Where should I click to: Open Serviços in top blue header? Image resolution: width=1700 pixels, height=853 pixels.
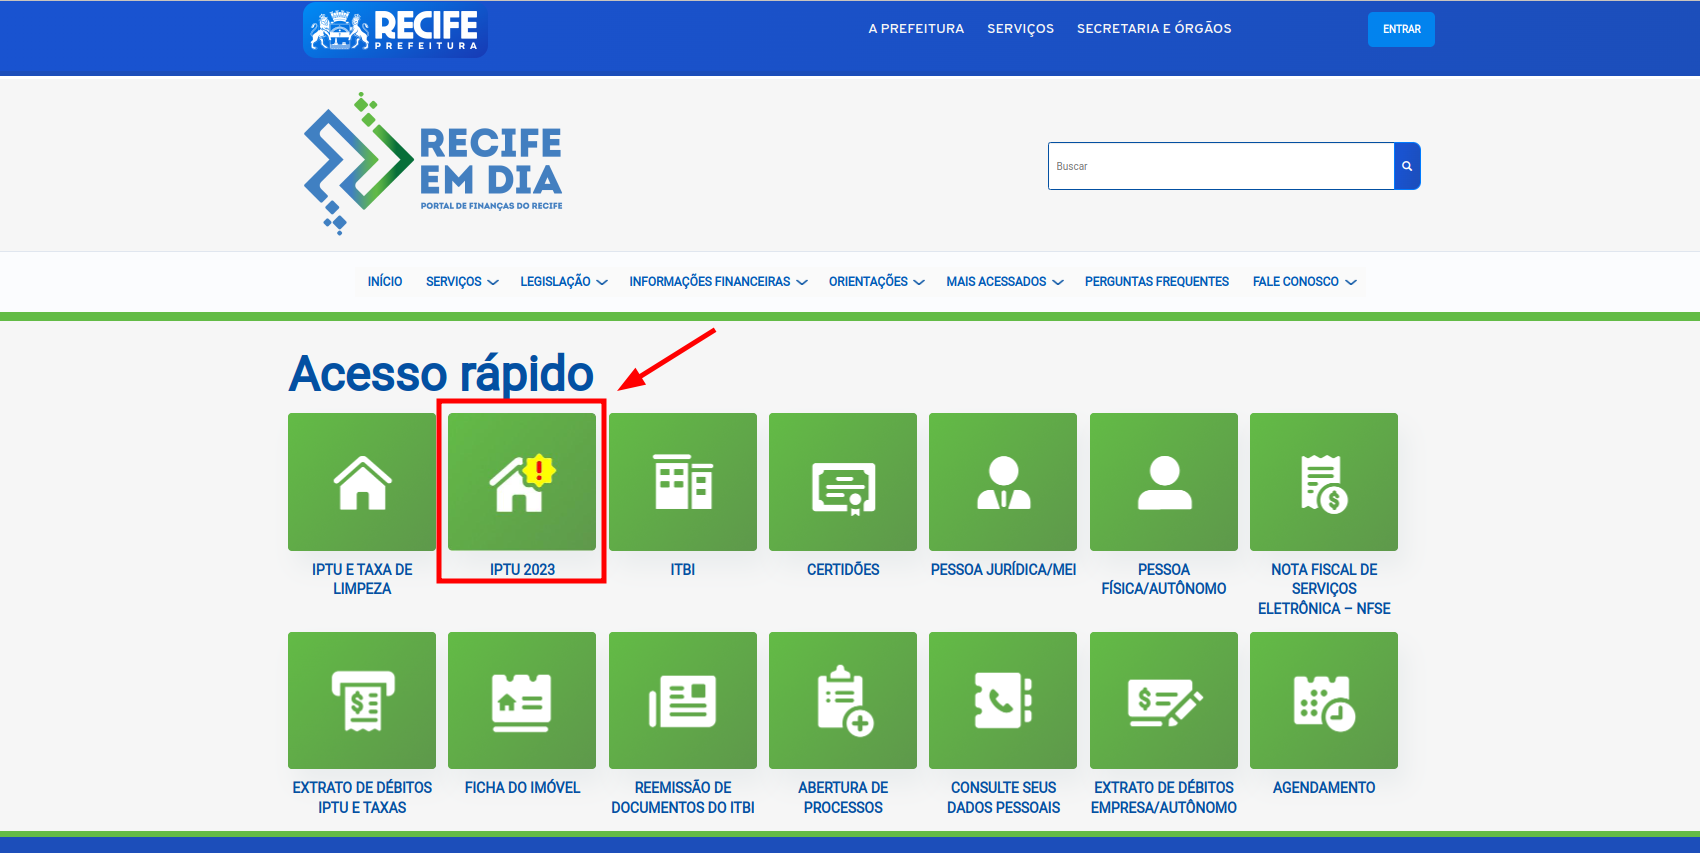coord(1020,29)
